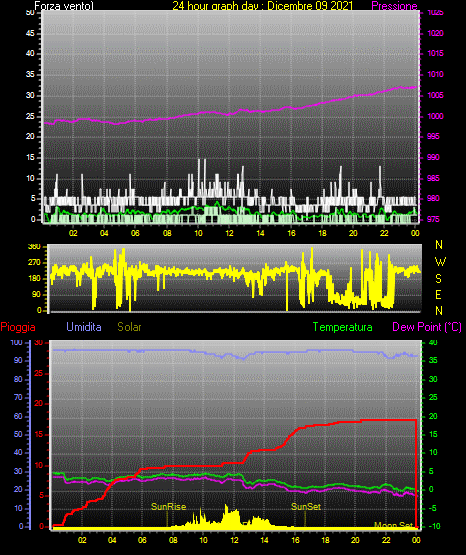This screenshot has width=466, height=555.
Task: Click the 1020 pressure axis value
Action: point(435,33)
